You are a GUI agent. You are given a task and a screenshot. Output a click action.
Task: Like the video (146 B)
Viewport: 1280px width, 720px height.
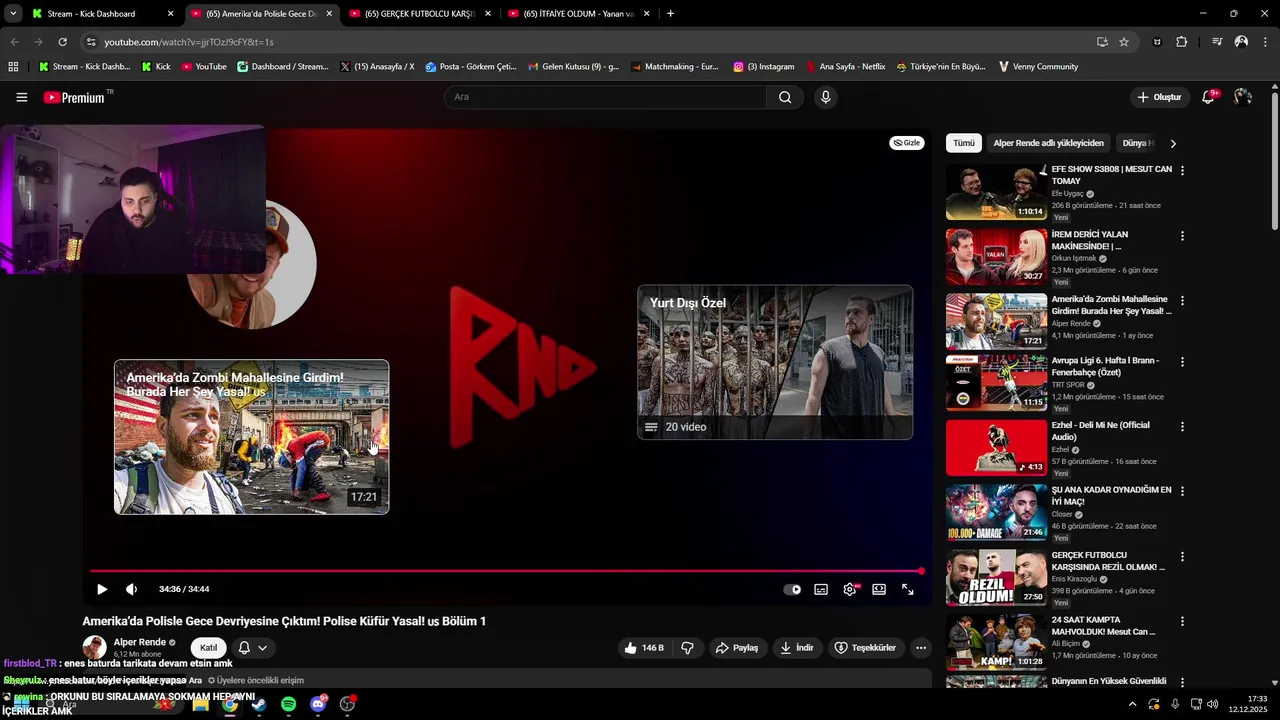click(644, 648)
